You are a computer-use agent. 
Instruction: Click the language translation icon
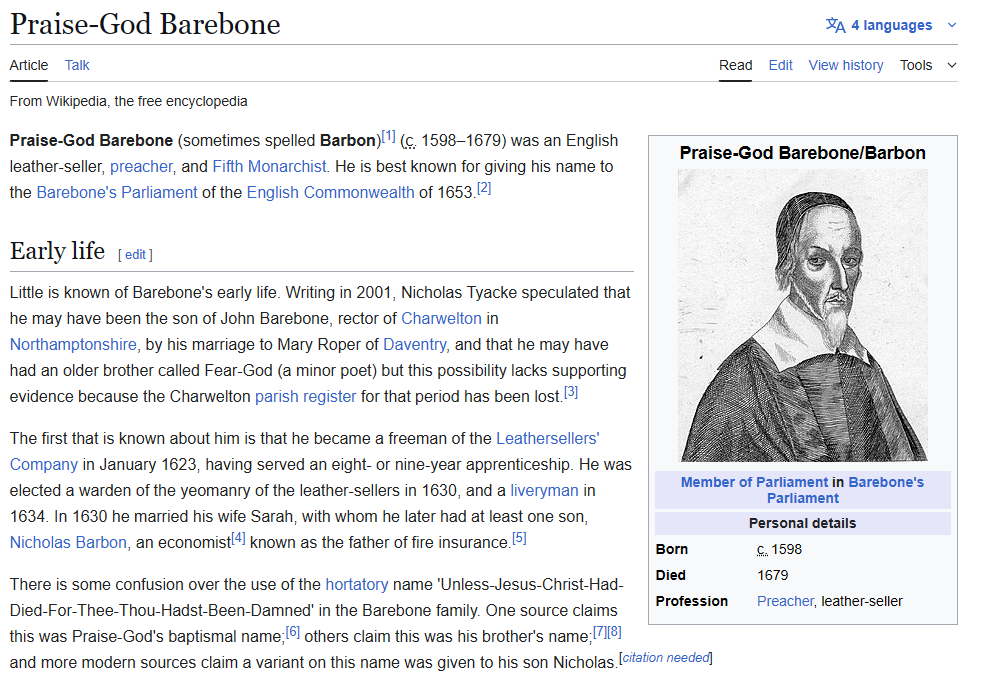tap(835, 25)
